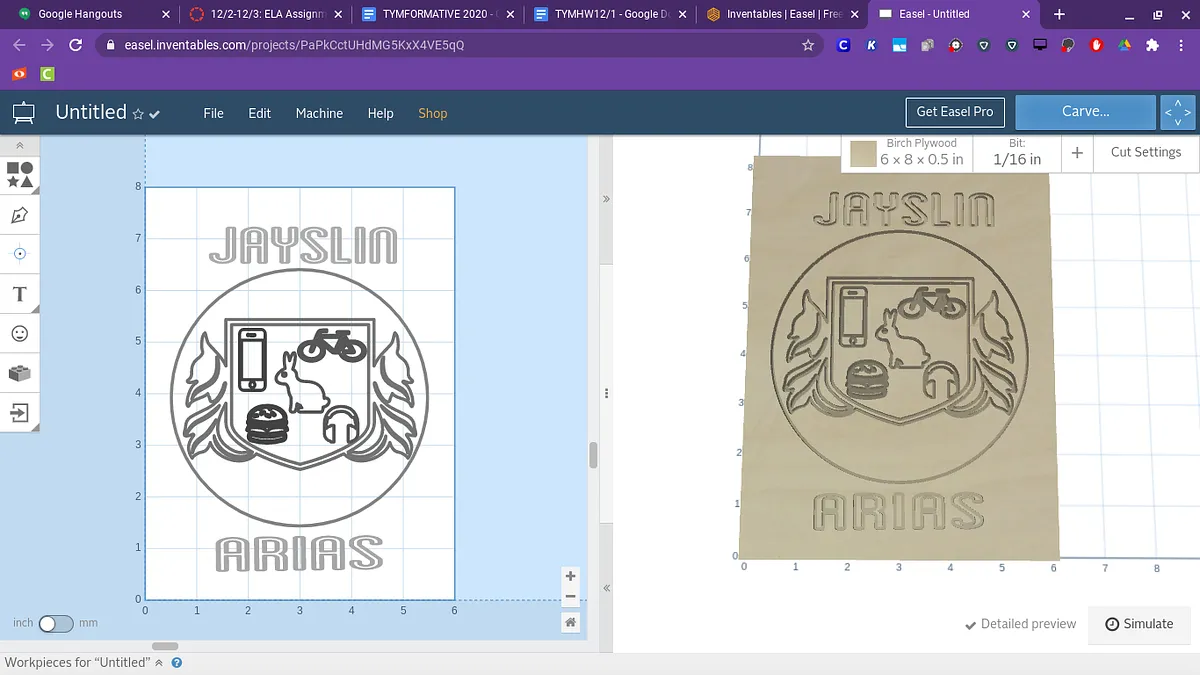The width and height of the screenshot is (1200, 675).
Task: Open the Edit menu
Action: click(259, 113)
